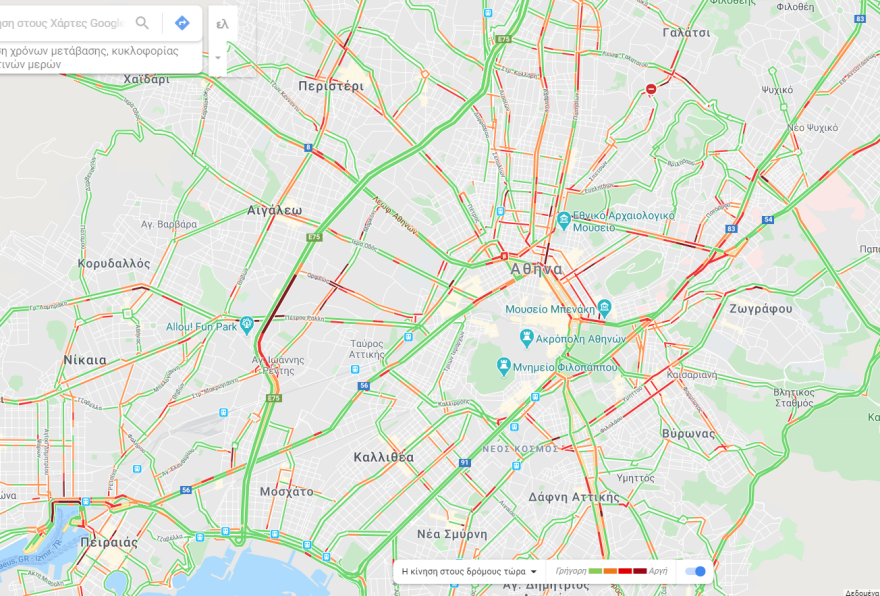Open directions with the blue arrow icon
880x596 pixels.
182,23
